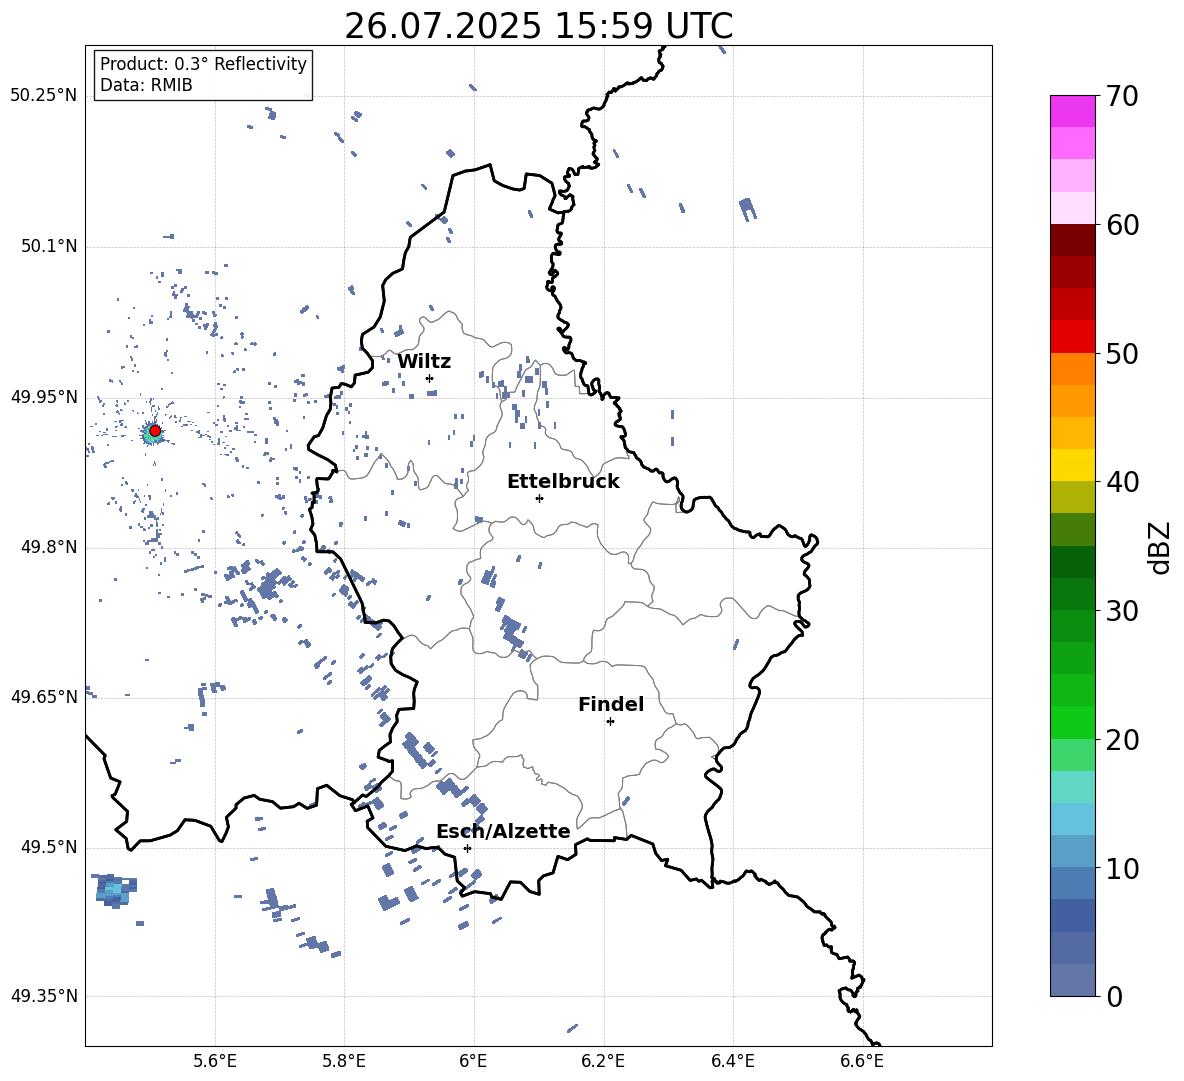Click the 49.95°N latitude label
Viewport: 1184px width, 1081px height.
pyautogui.click(x=44, y=397)
